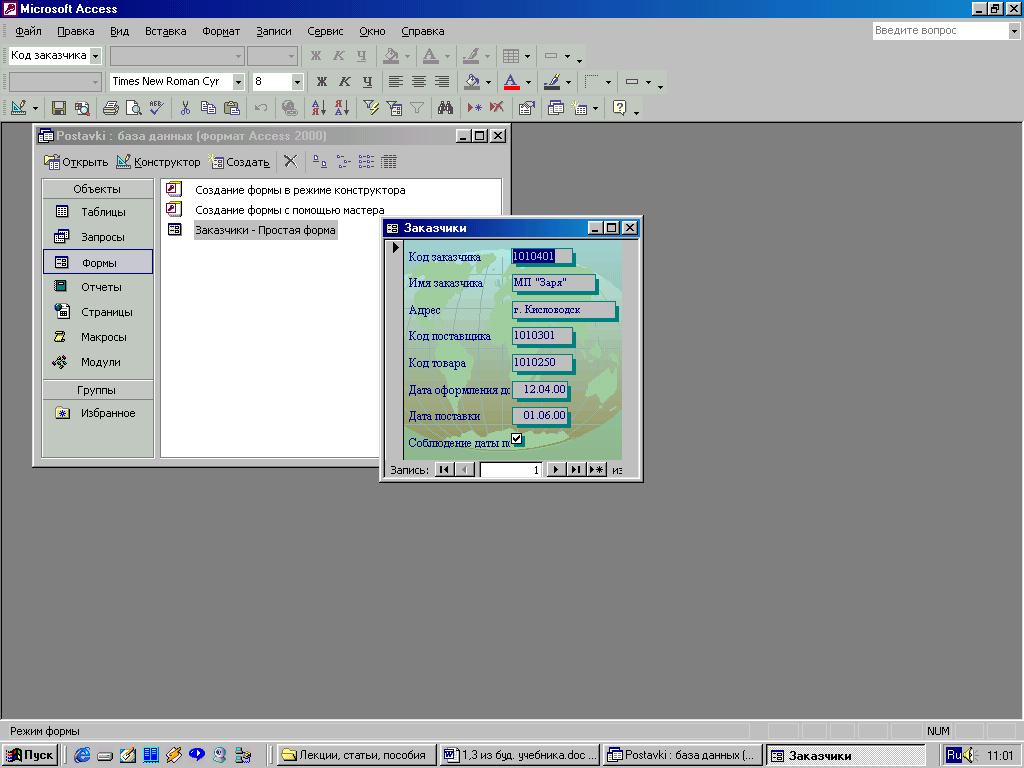Expand the line/border width dropdown arrow
The width and height of the screenshot is (1024, 768).
coord(608,82)
